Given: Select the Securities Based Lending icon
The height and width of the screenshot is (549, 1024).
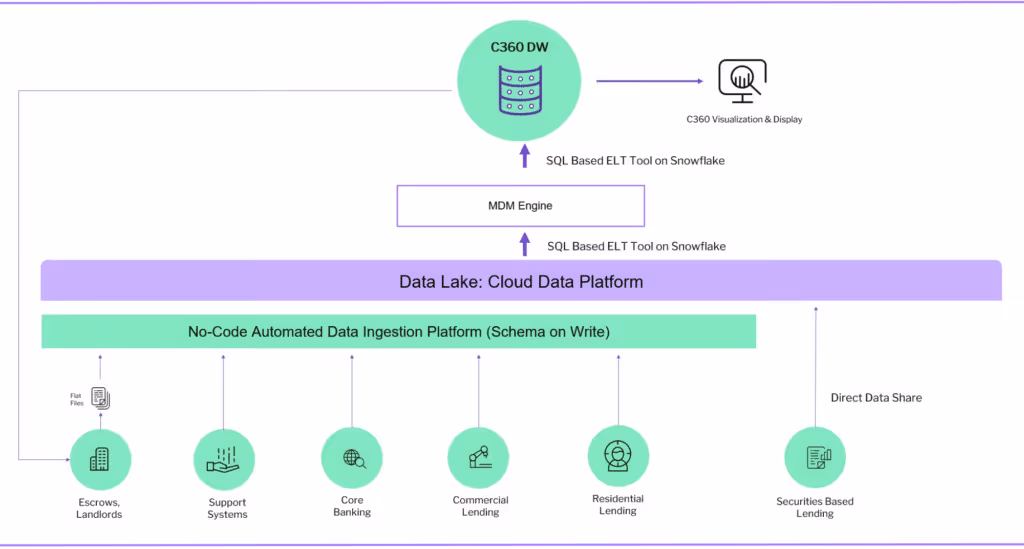Looking at the screenshot, I should 818,458.
